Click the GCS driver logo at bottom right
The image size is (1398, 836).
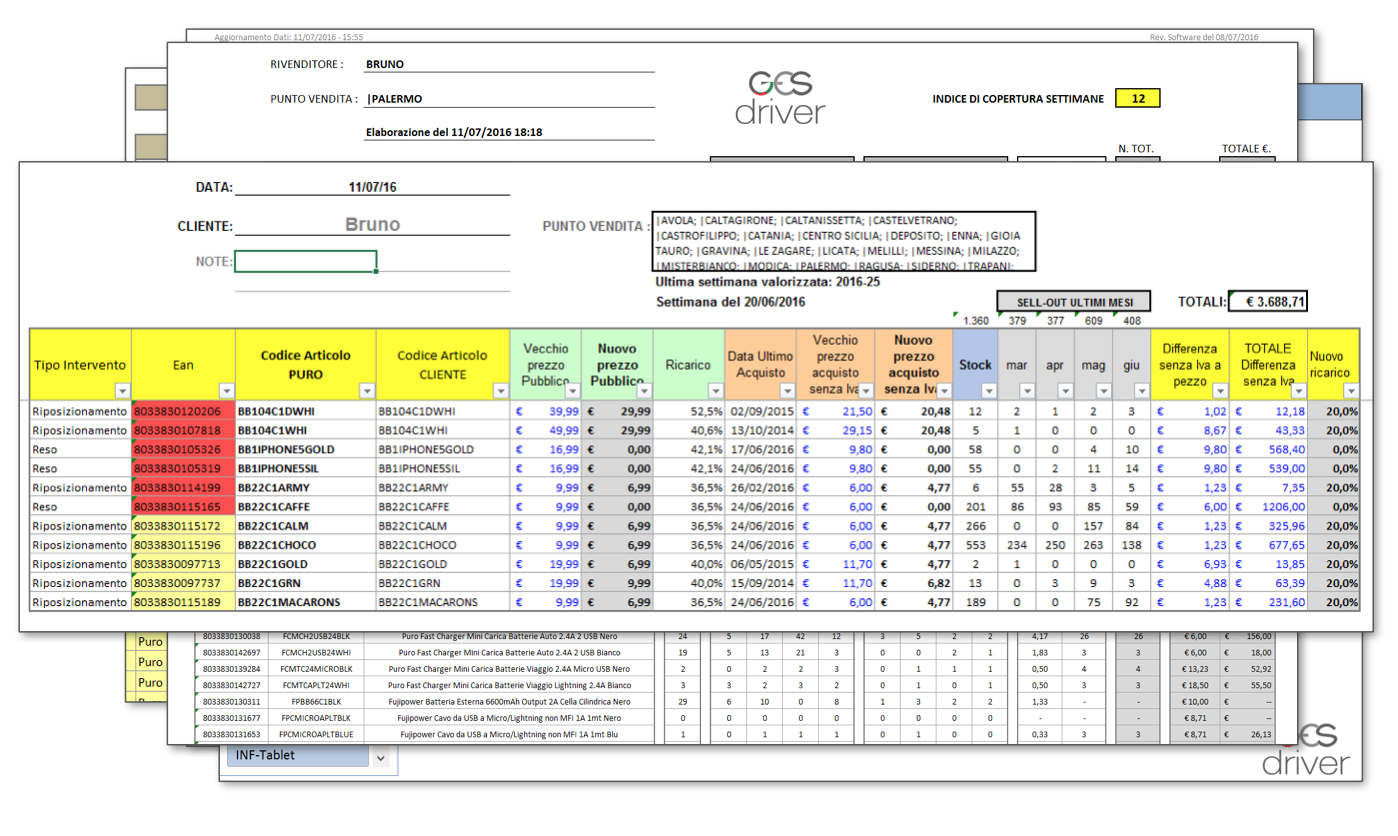pos(1306,751)
